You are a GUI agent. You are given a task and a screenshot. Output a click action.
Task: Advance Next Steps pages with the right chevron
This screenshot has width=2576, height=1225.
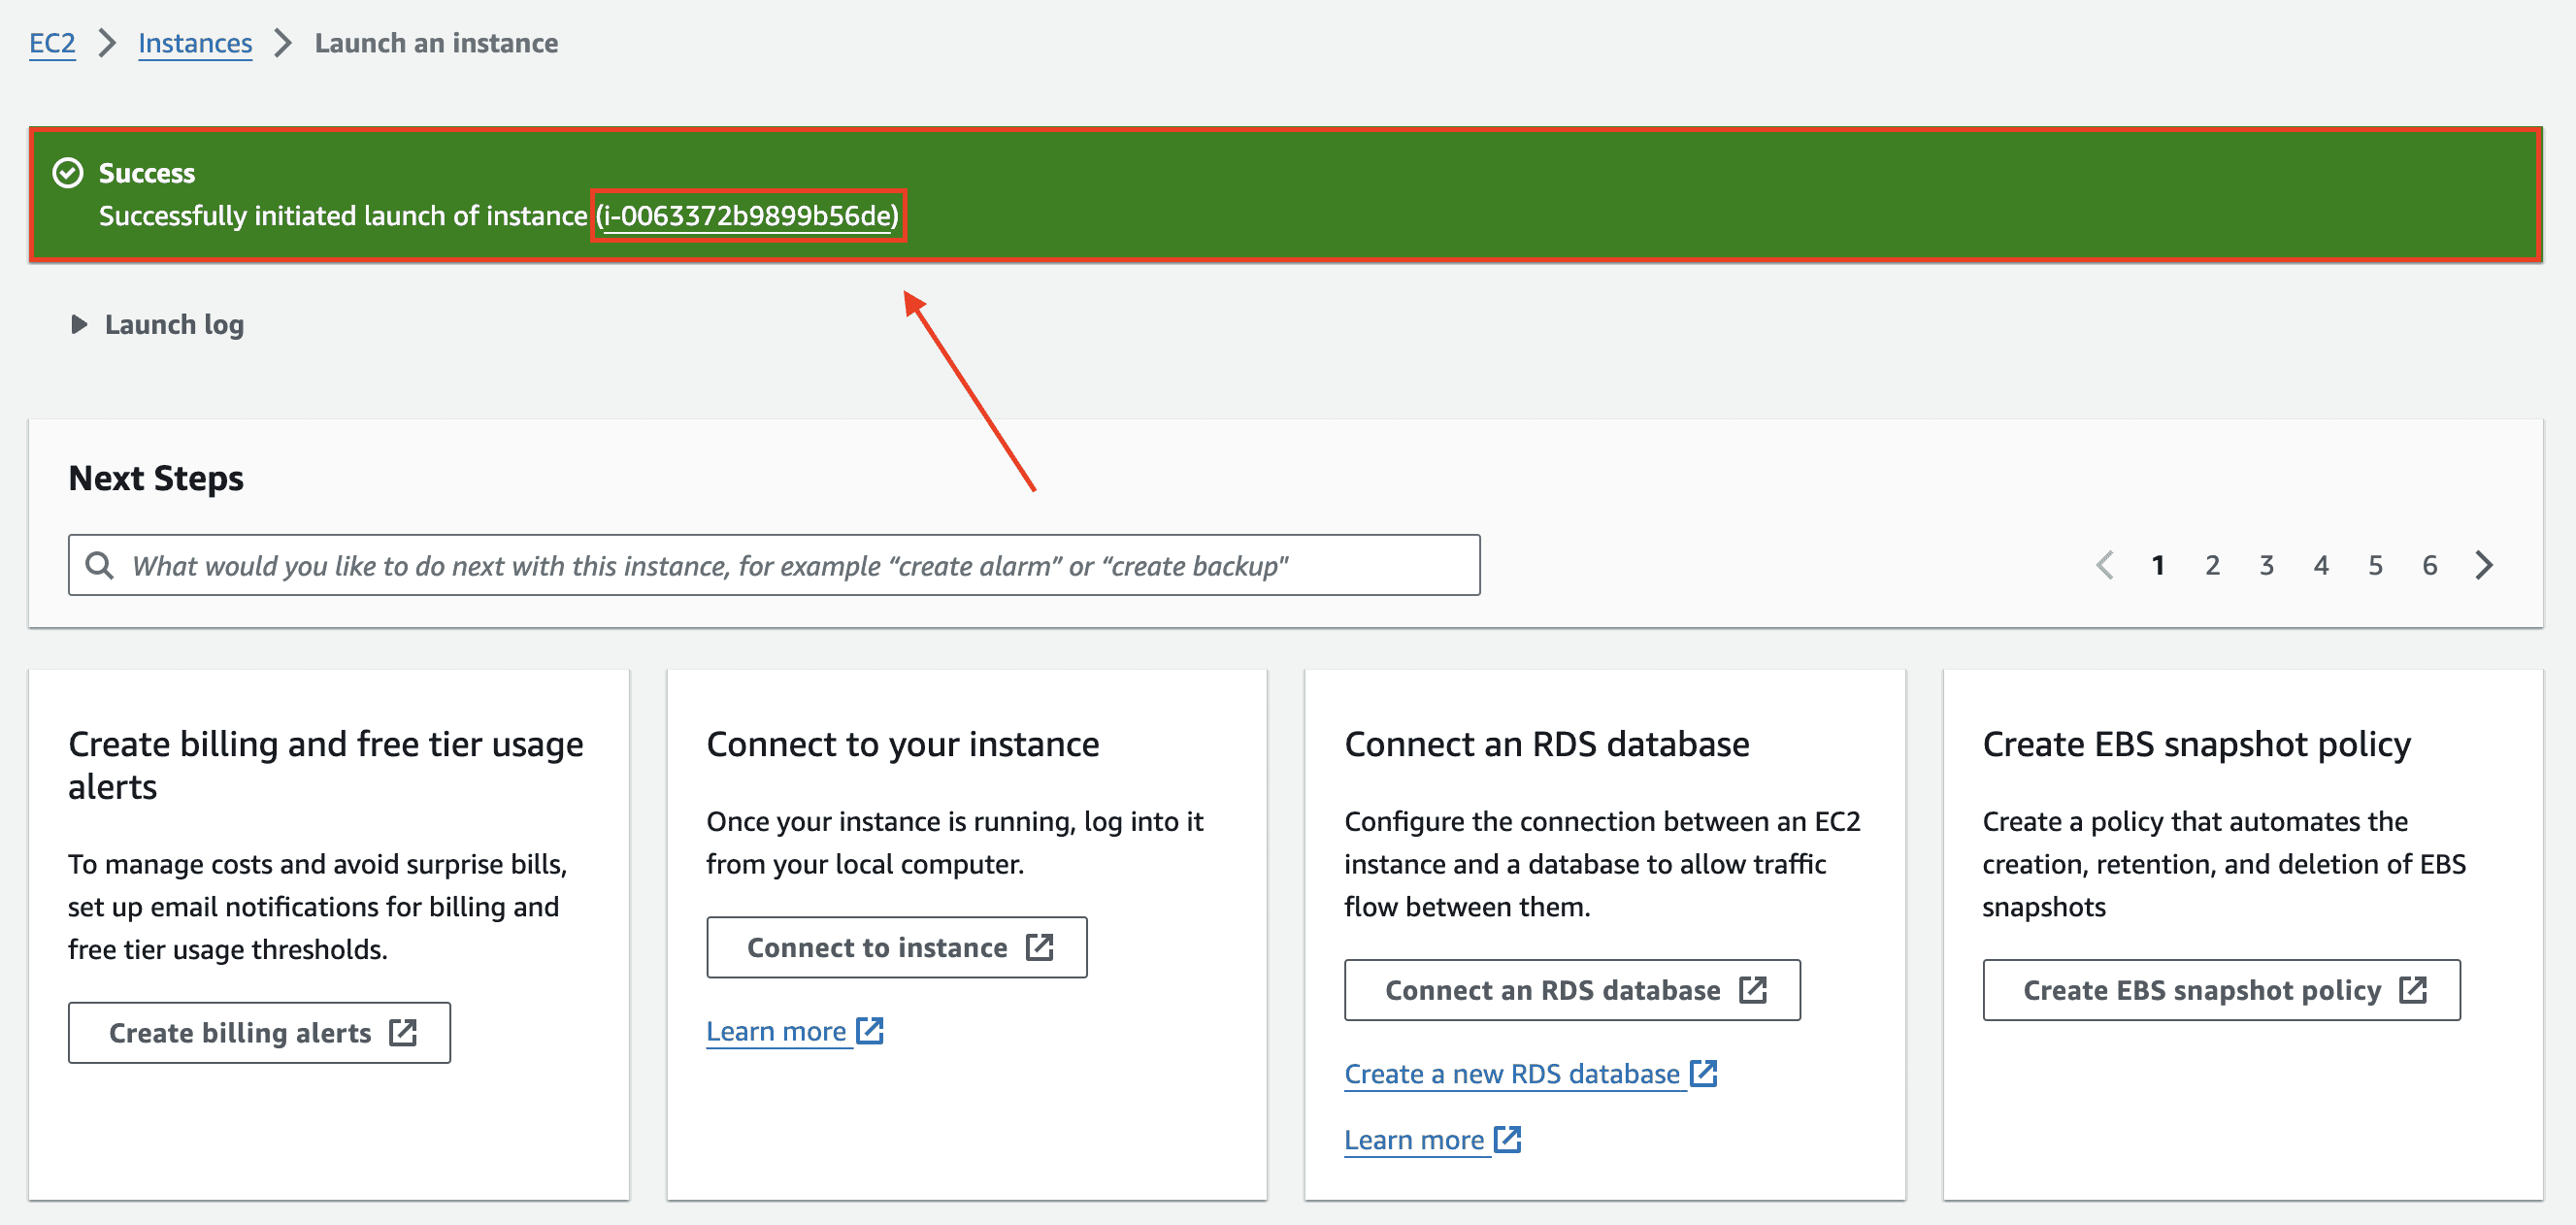pos(2484,564)
